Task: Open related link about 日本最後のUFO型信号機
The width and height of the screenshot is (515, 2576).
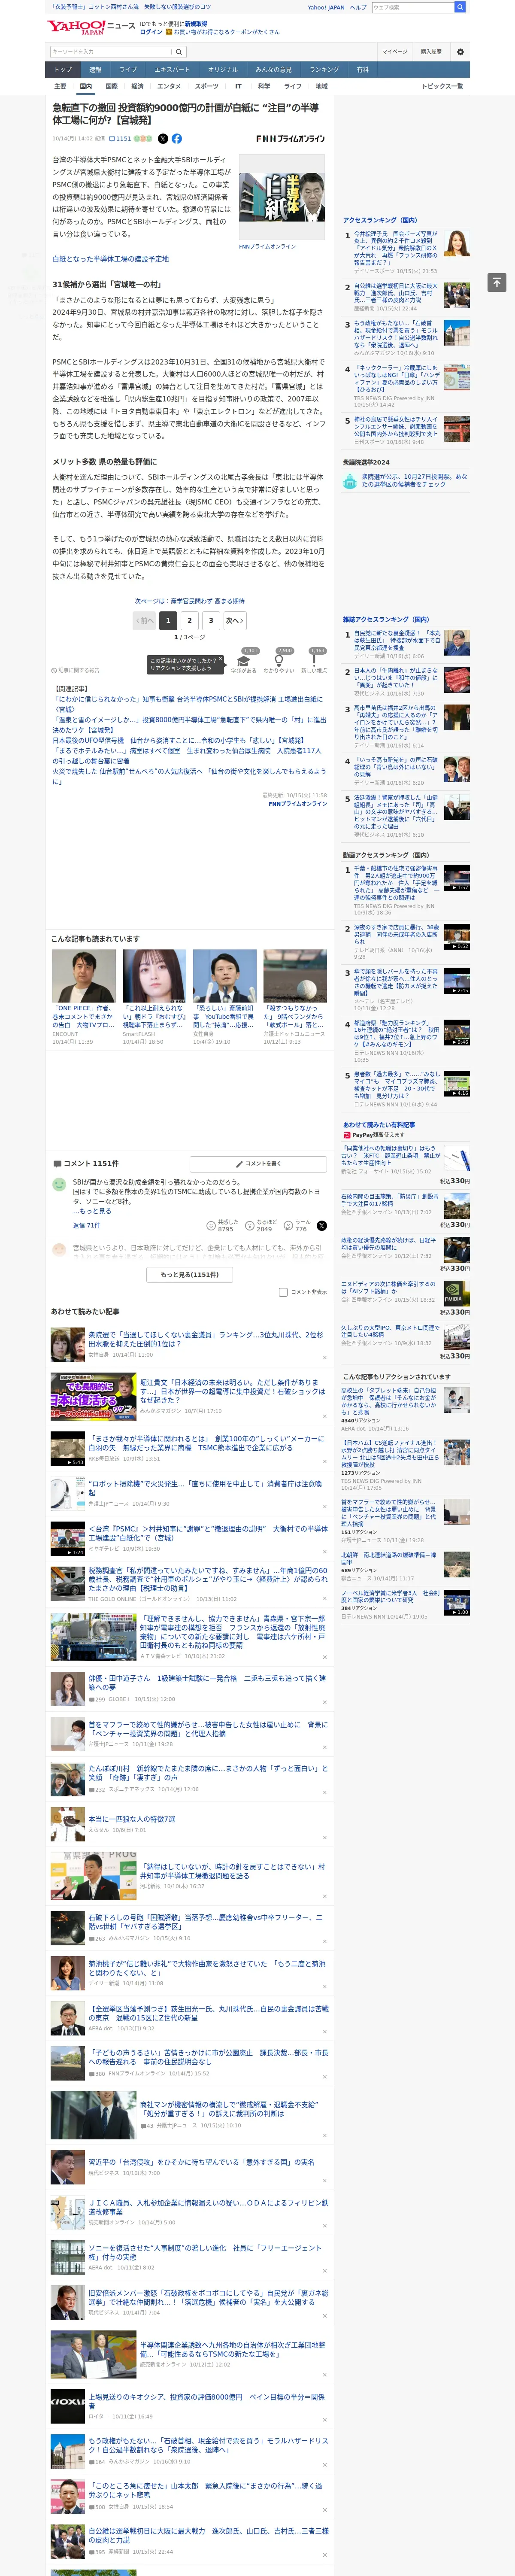Action: pos(179,741)
